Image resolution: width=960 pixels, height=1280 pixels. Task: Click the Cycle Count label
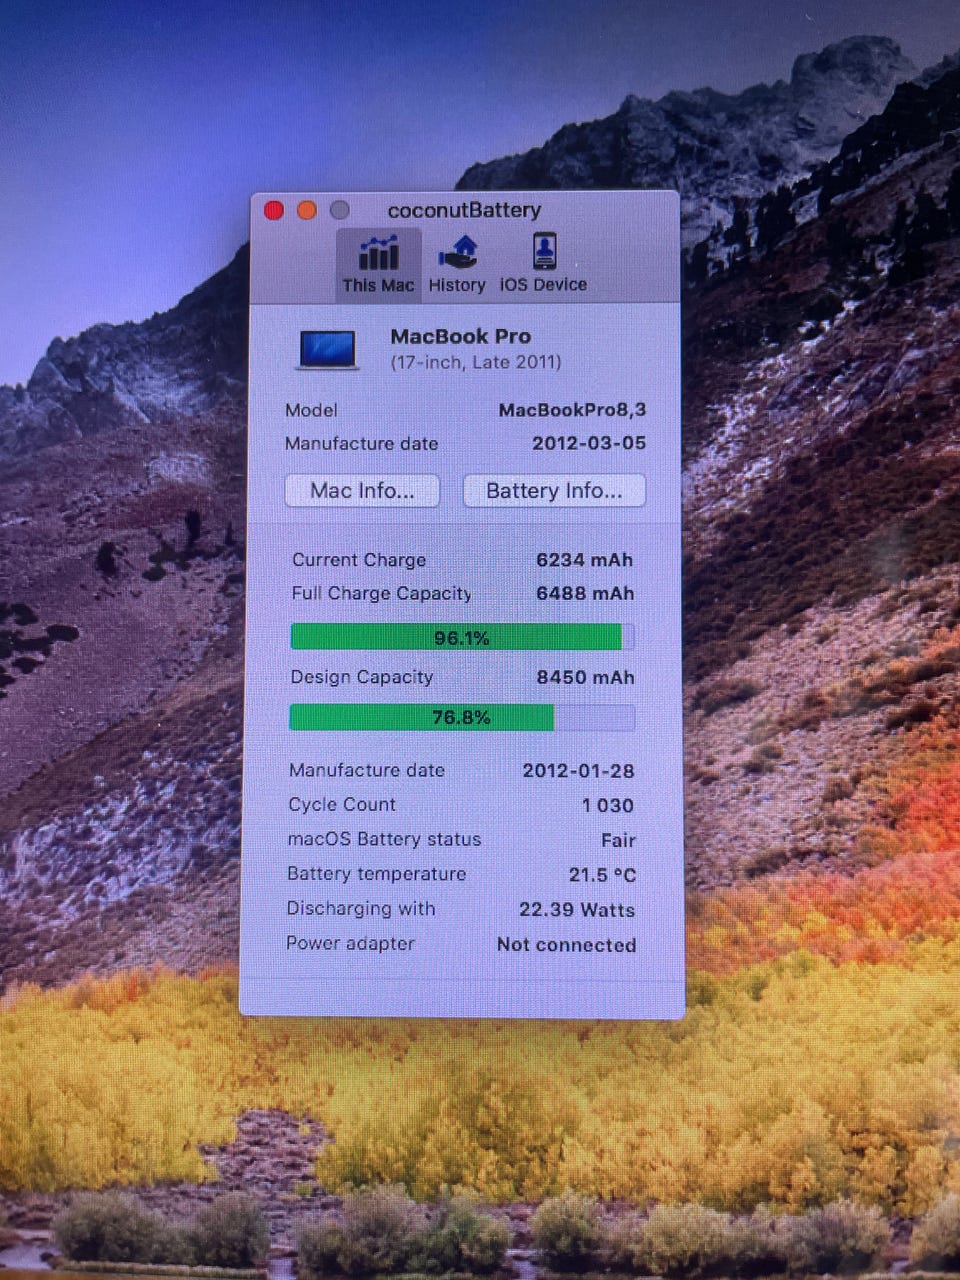pos(342,804)
